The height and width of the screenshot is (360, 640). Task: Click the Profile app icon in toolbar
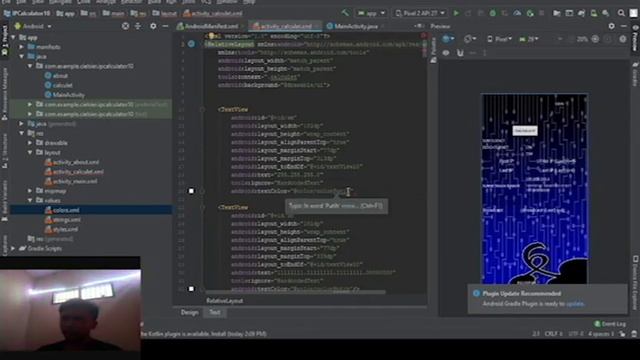click(x=517, y=13)
